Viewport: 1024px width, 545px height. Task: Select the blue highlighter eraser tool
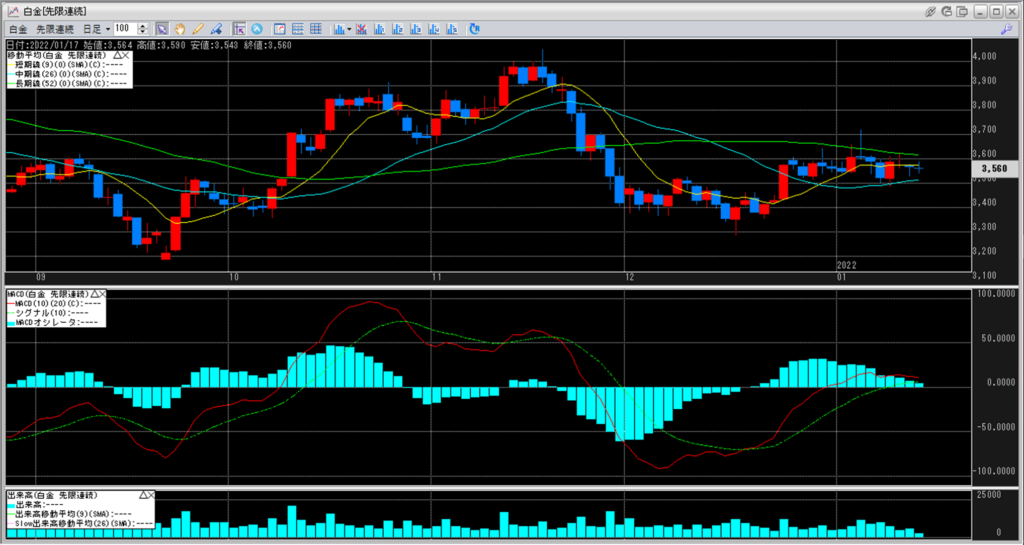(x=216, y=29)
